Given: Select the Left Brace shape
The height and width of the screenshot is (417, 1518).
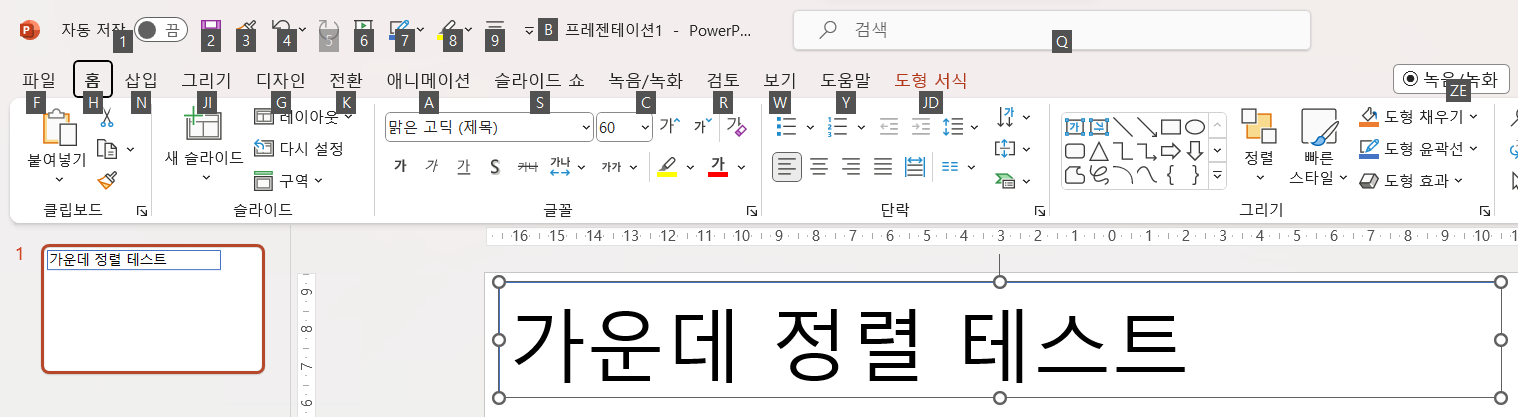Looking at the screenshot, I should tap(1170, 176).
